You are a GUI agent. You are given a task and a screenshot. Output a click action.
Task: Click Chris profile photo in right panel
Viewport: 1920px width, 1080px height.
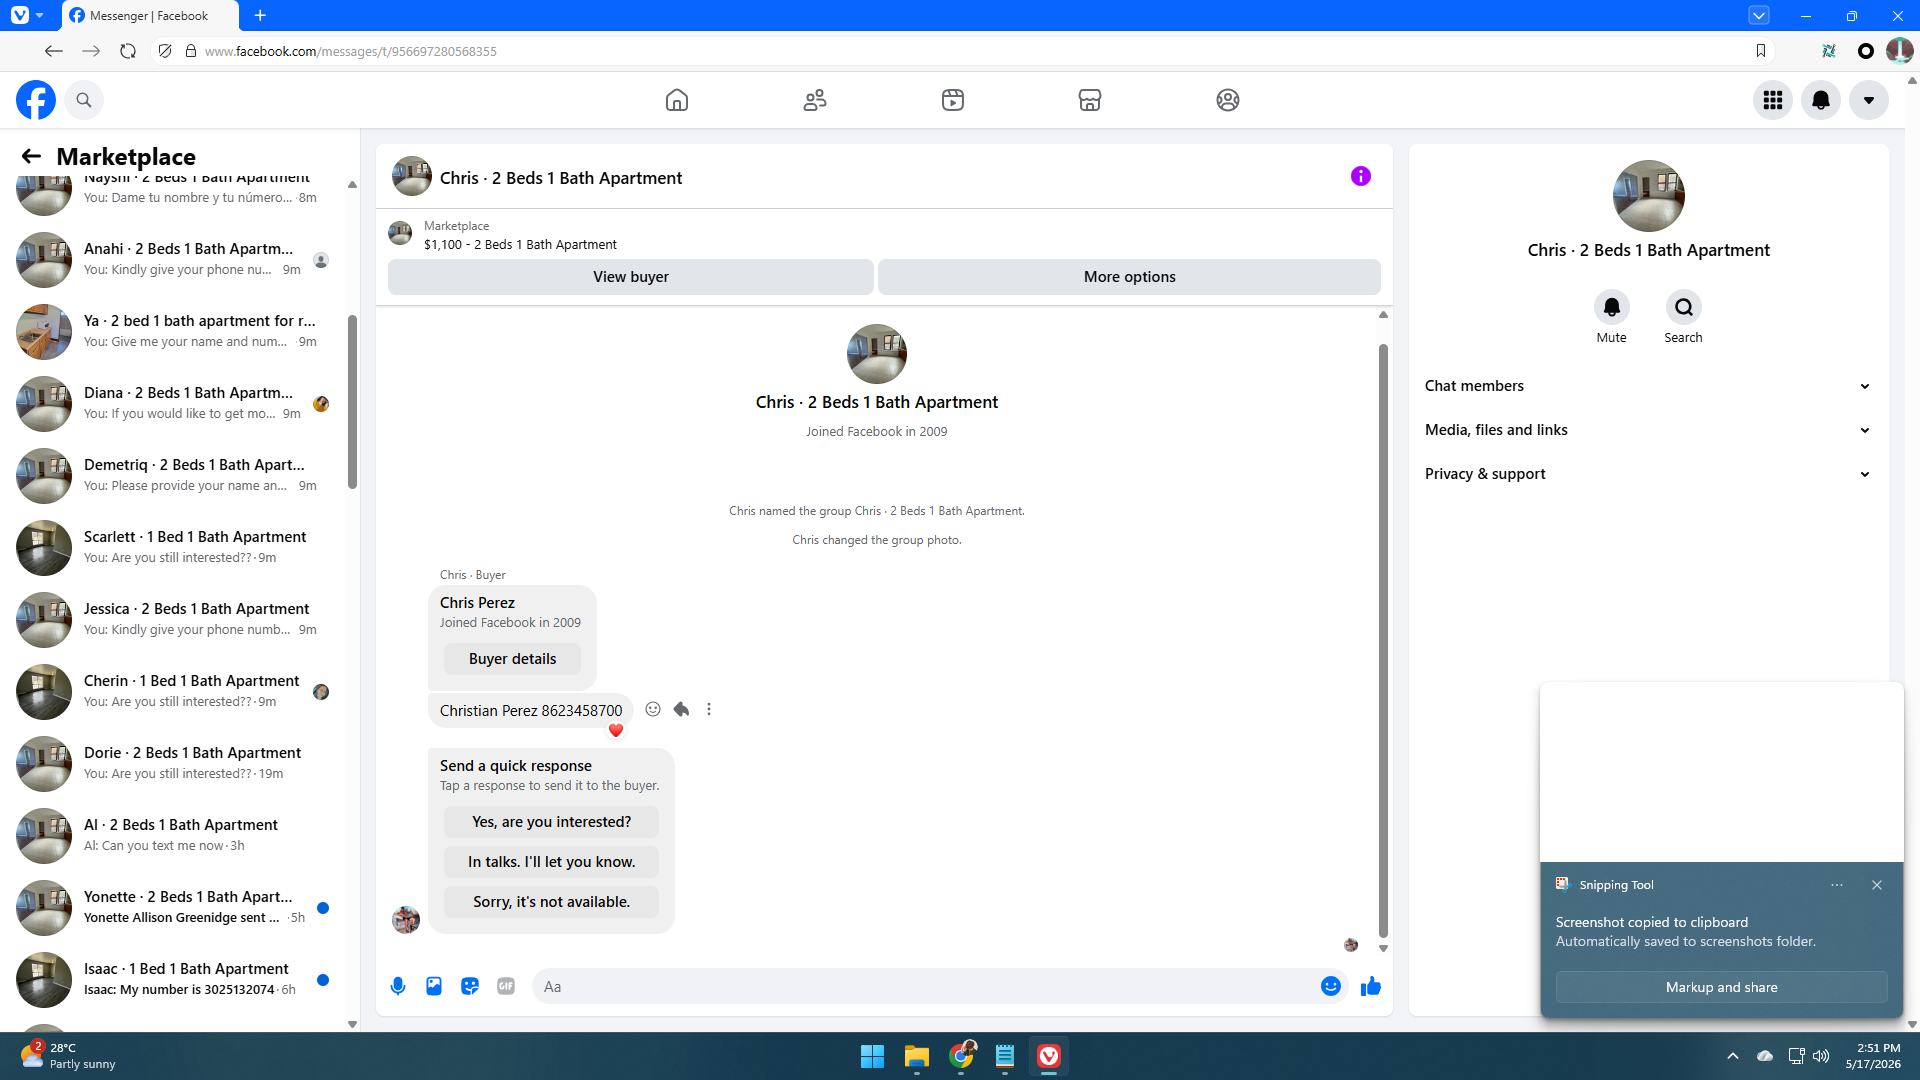(x=1649, y=196)
